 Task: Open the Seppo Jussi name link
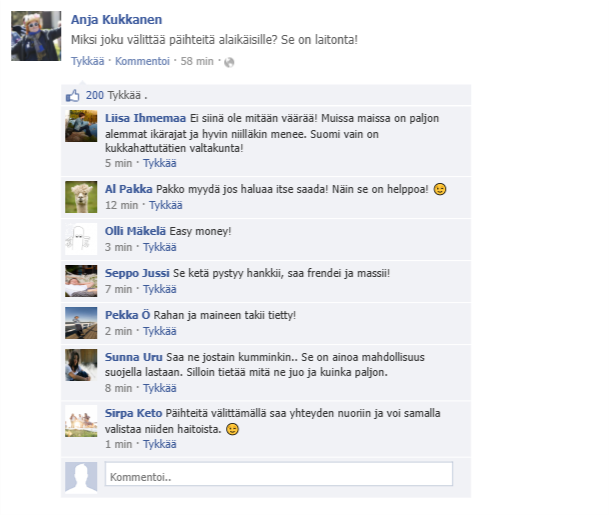pyautogui.click(x=137, y=273)
